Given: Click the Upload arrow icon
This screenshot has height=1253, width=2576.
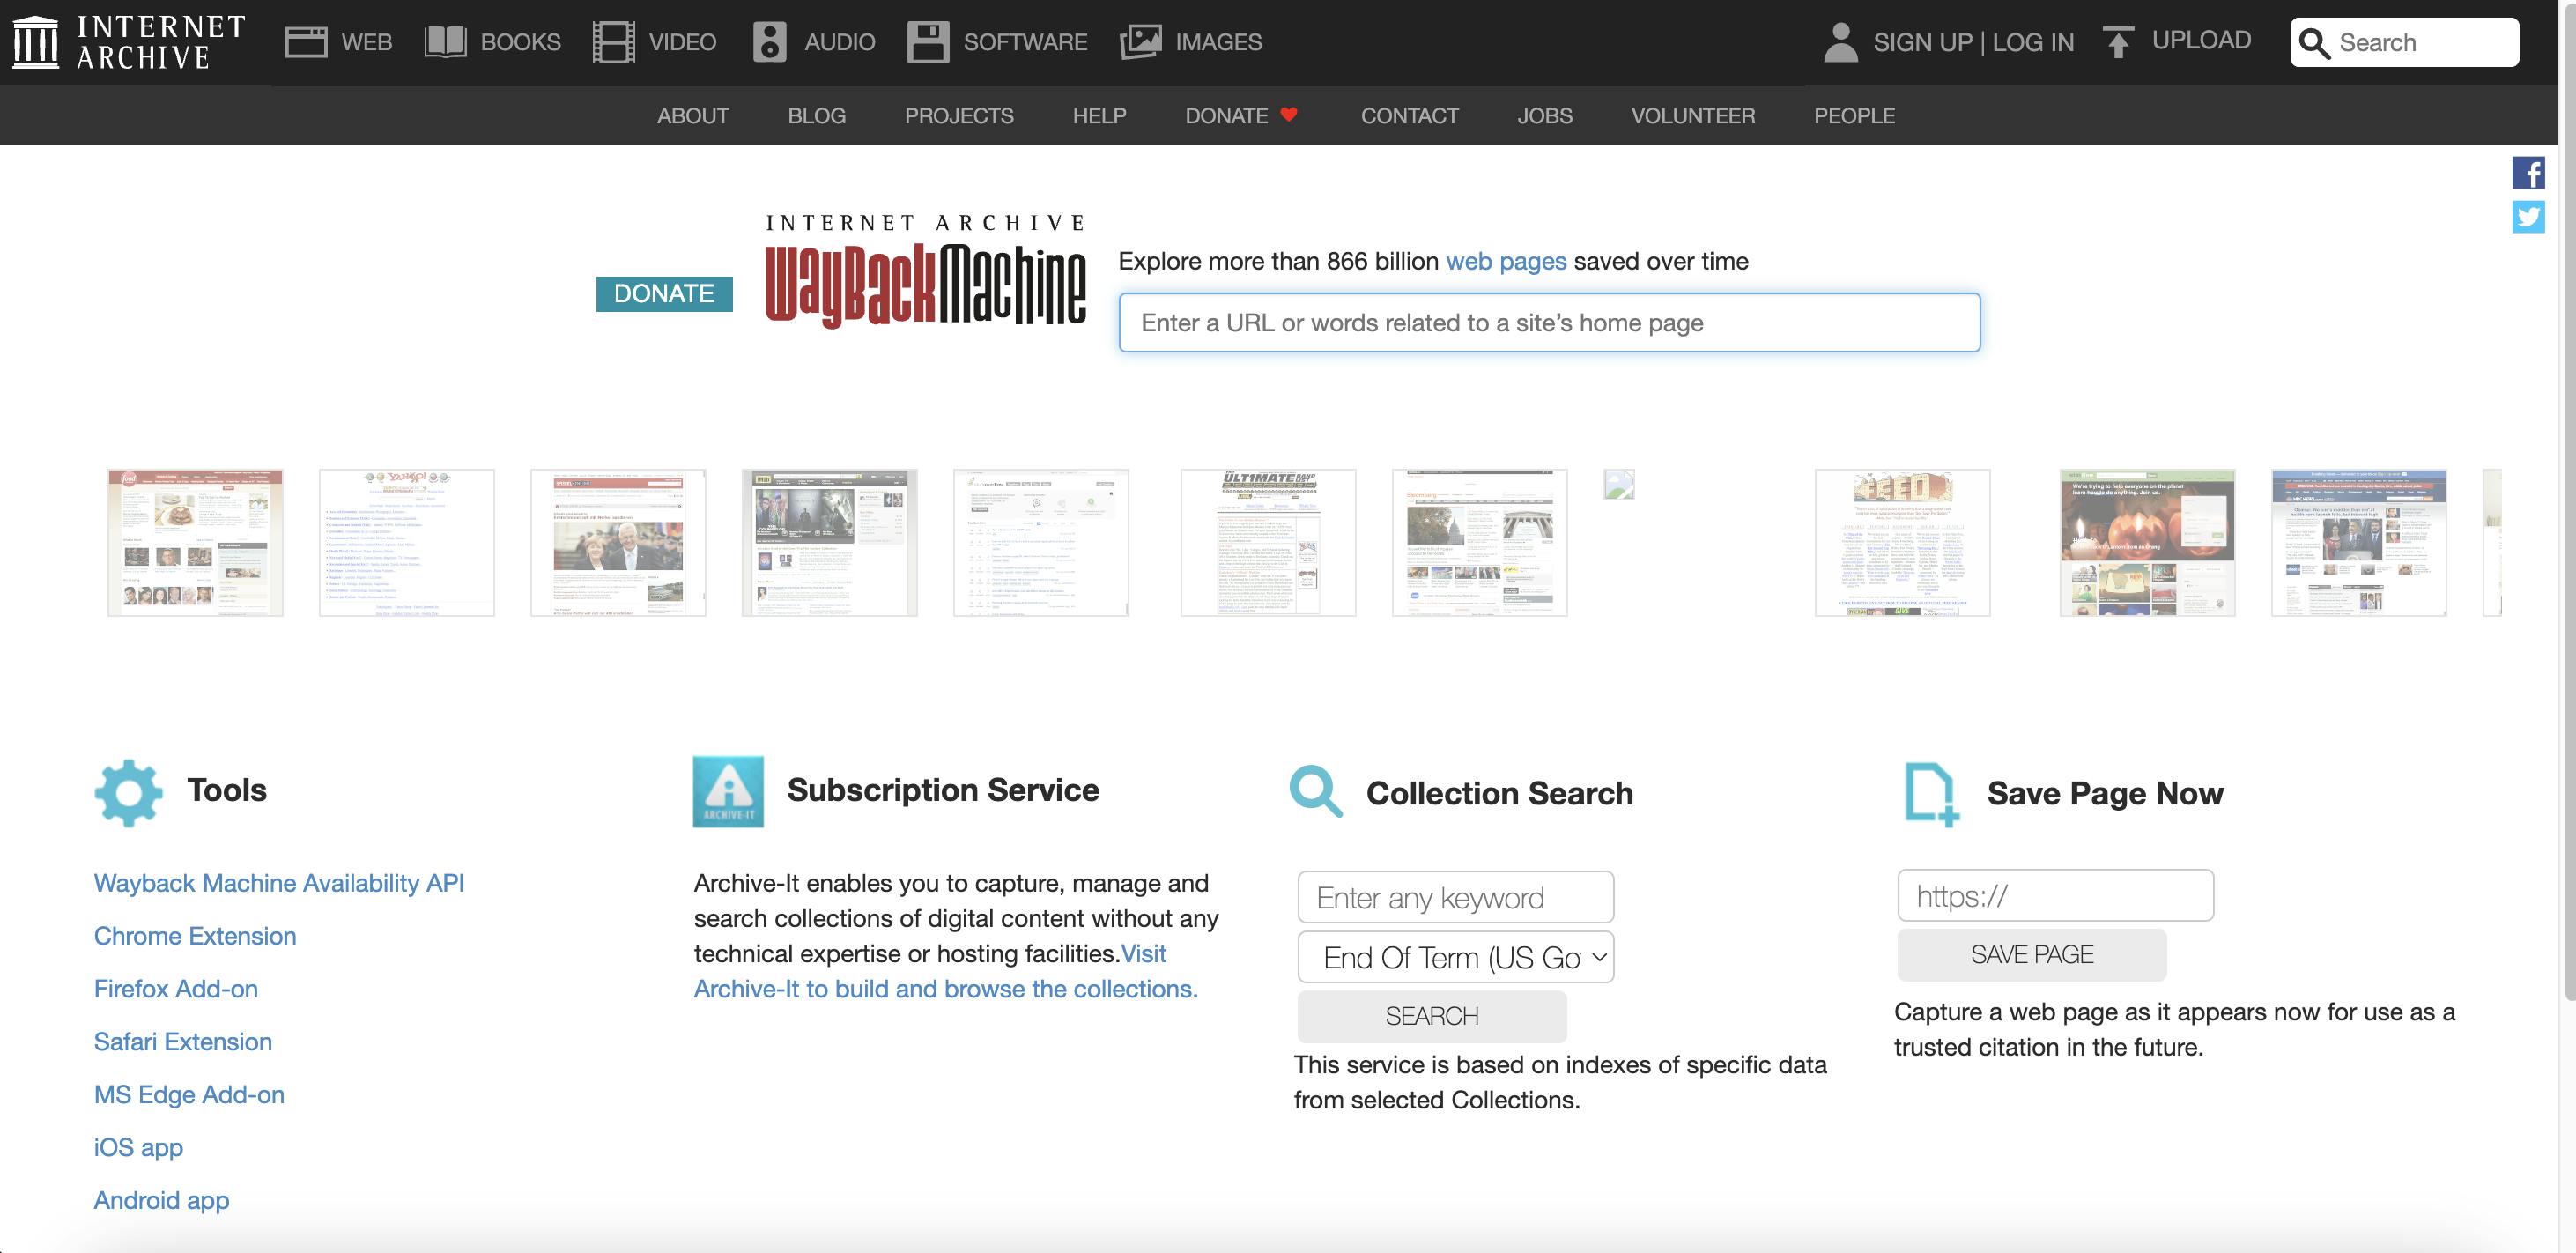Looking at the screenshot, I should coord(2119,41).
